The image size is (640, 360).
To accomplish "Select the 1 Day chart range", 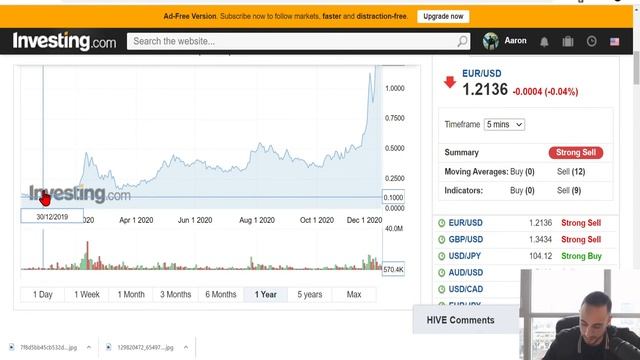I will 42,294.
